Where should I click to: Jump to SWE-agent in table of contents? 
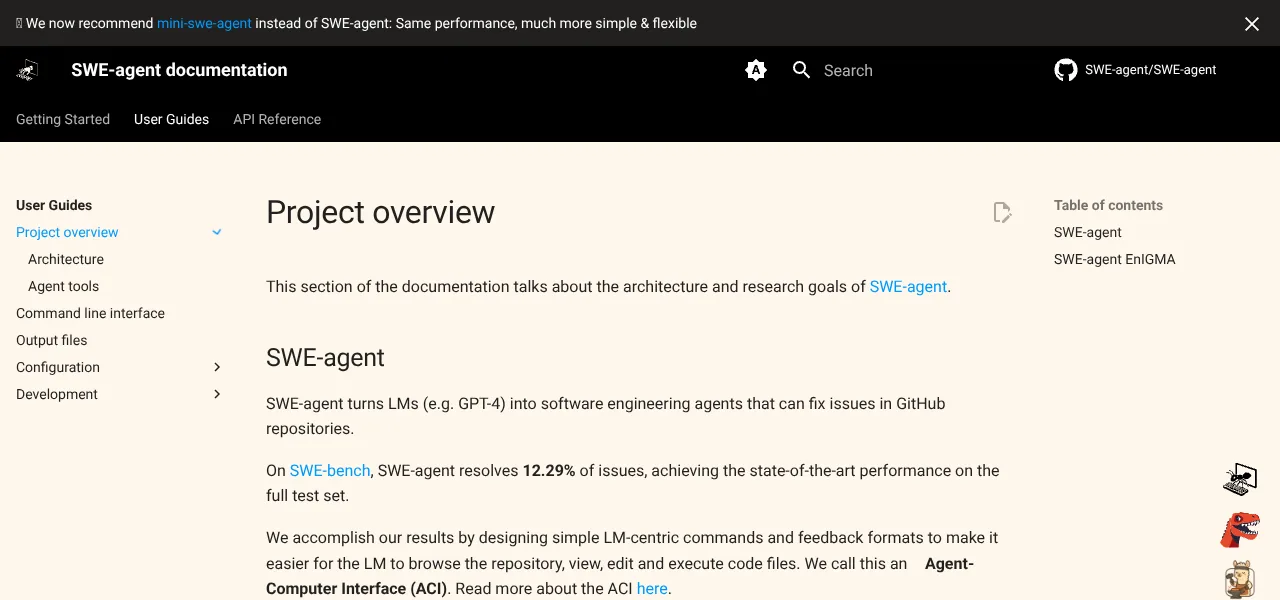point(1088,232)
